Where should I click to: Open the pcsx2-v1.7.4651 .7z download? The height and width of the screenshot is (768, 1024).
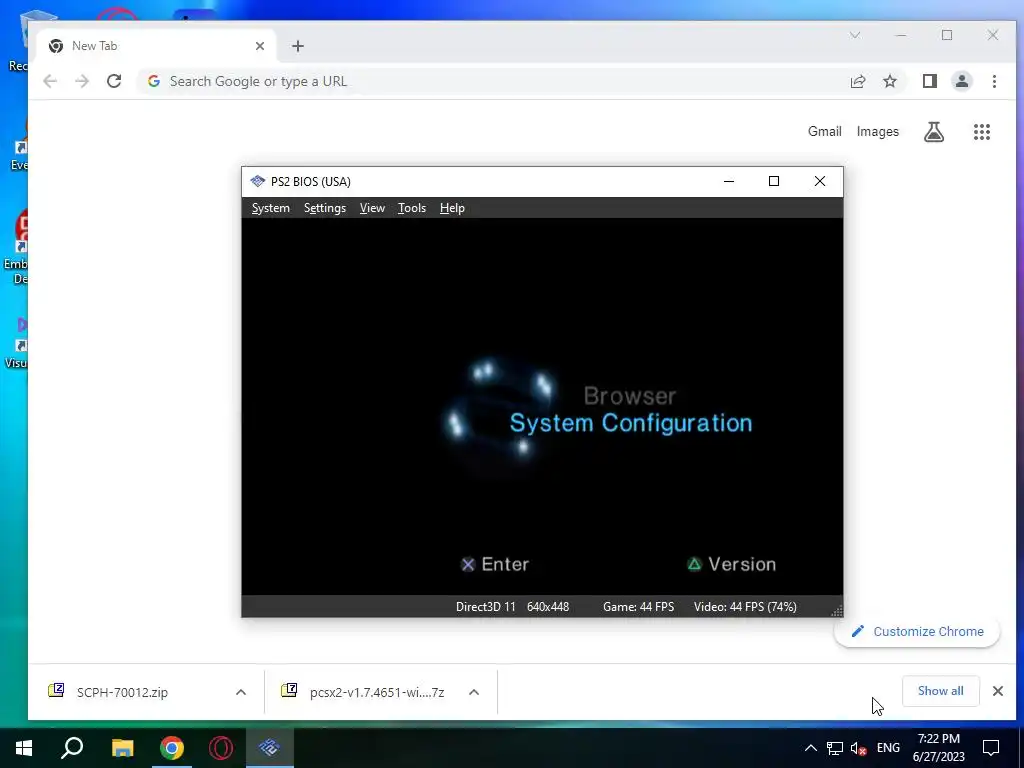[363, 692]
